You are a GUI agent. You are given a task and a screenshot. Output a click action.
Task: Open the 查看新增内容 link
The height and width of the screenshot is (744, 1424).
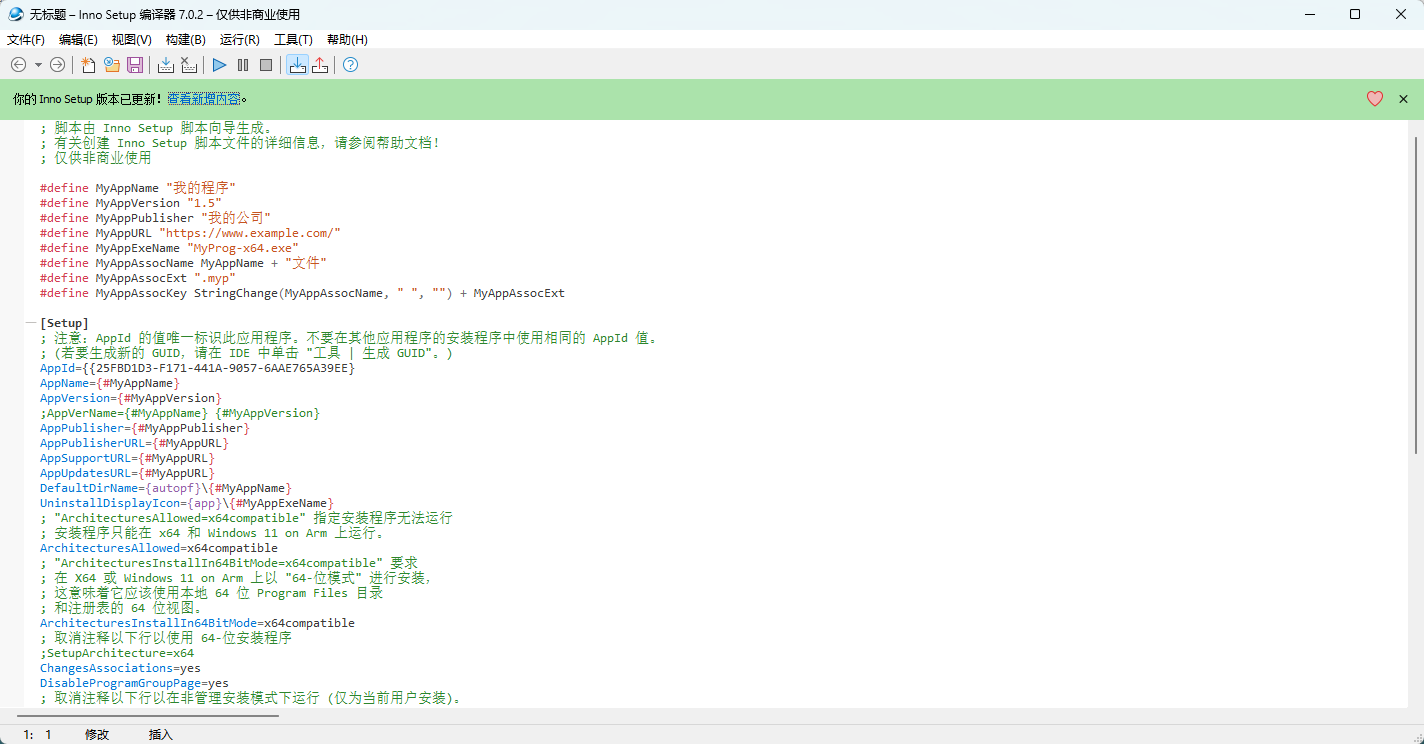(203, 99)
